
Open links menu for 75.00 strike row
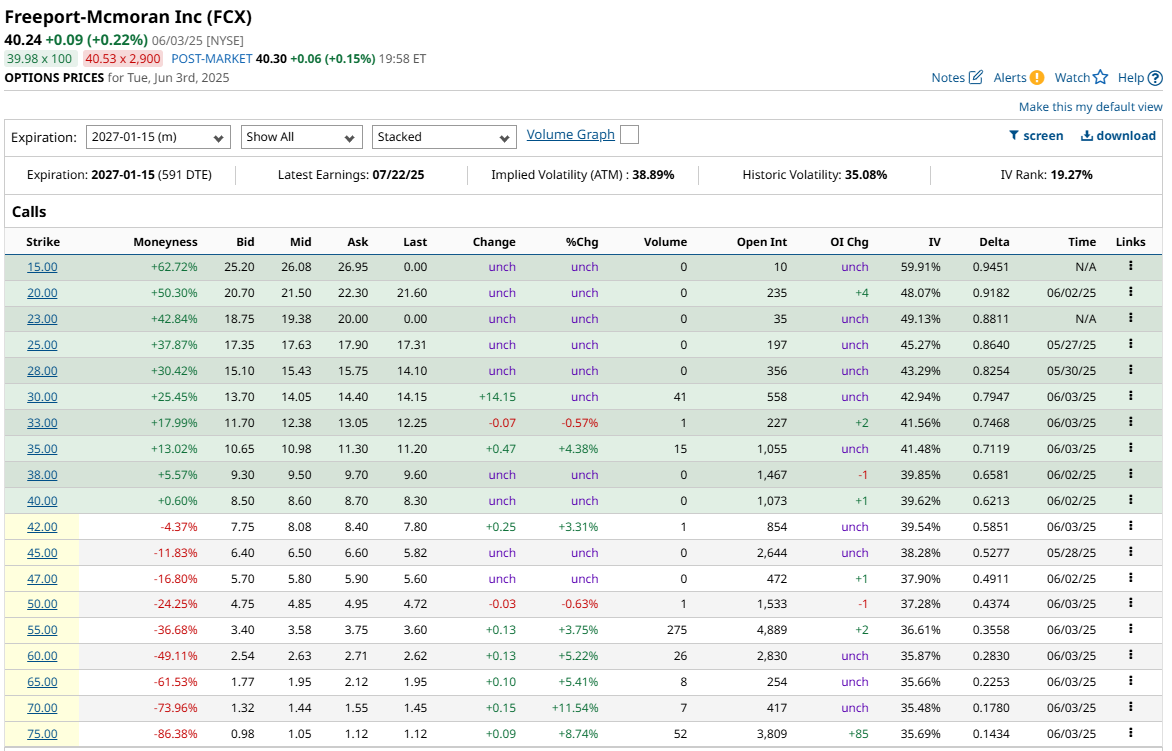[1130, 733]
